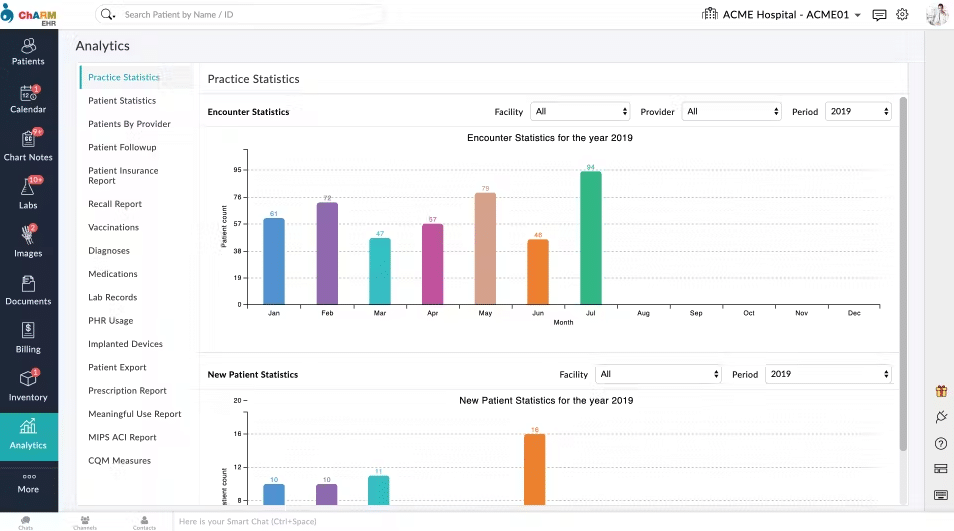The image size is (954, 531).
Task: Open Encounter Statistics Provider dropdown
Action: (731, 111)
